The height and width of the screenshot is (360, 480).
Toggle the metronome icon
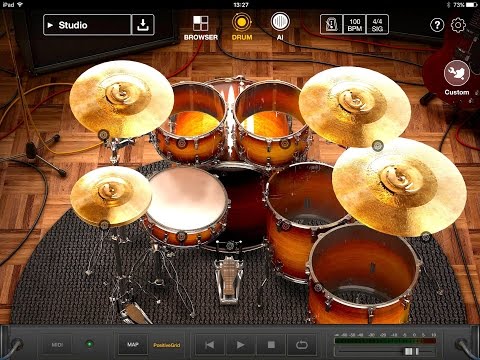pyautogui.click(x=331, y=24)
